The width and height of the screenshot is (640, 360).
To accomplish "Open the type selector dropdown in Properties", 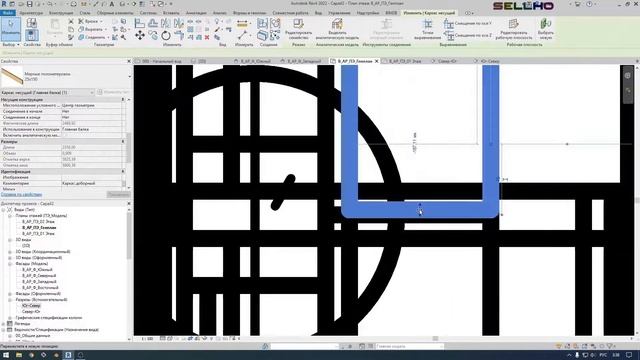I will [130, 76].
